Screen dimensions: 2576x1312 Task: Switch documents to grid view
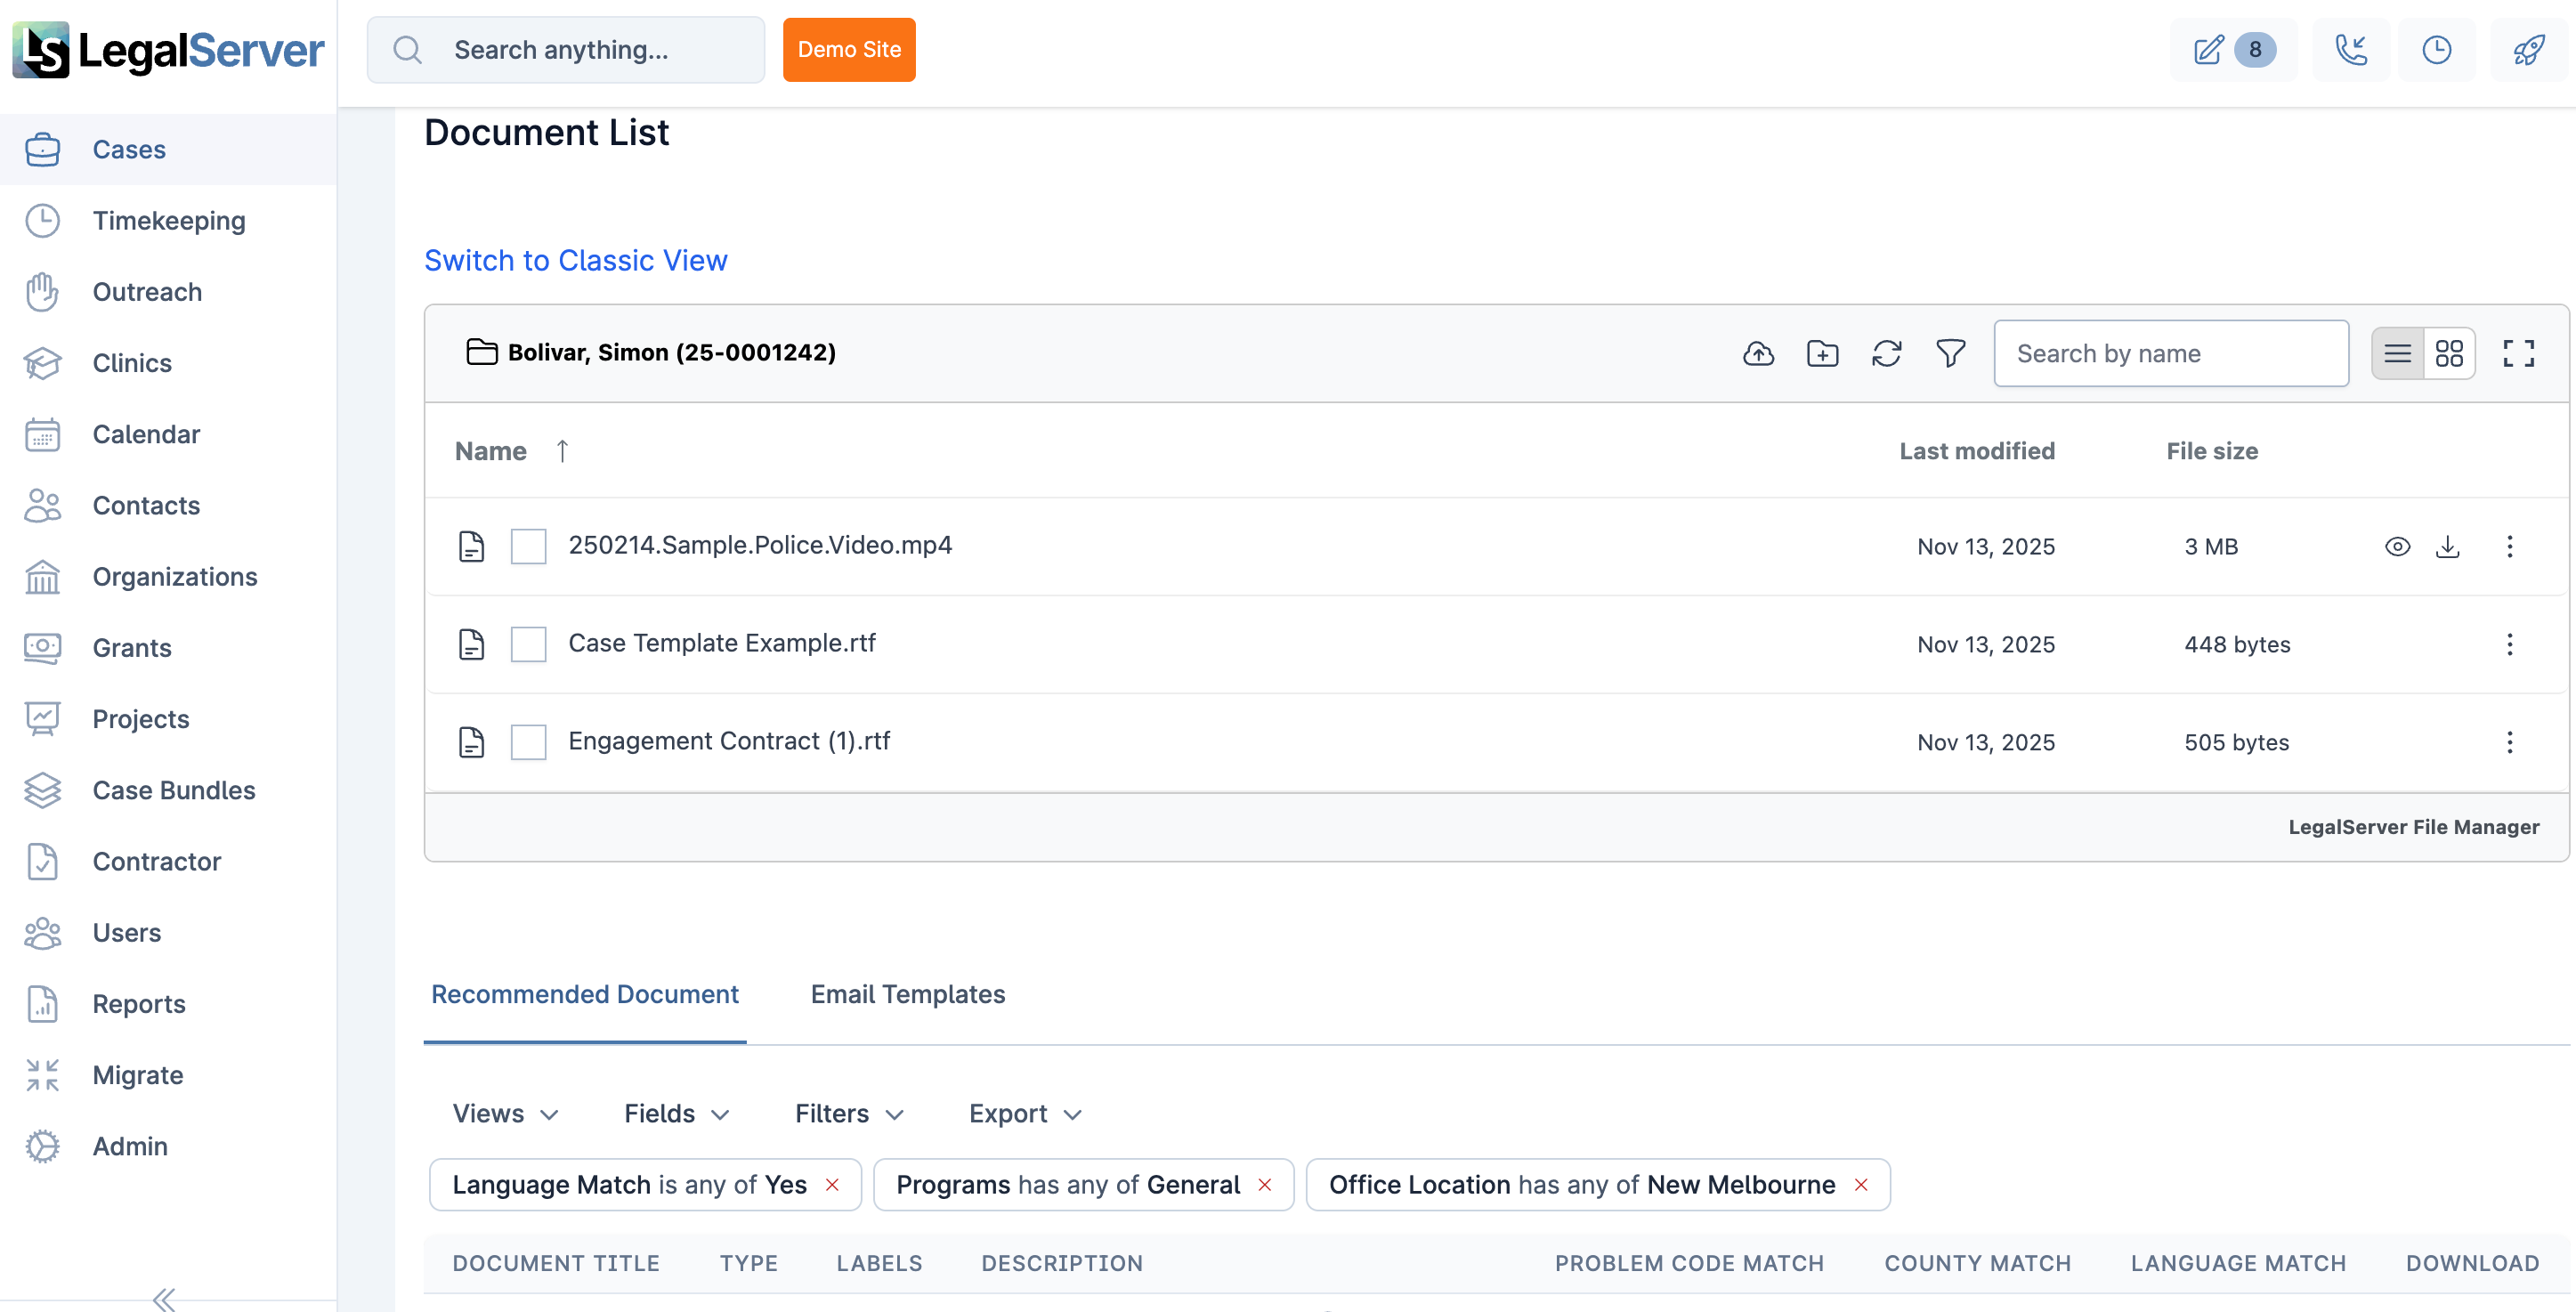pos(2450,353)
